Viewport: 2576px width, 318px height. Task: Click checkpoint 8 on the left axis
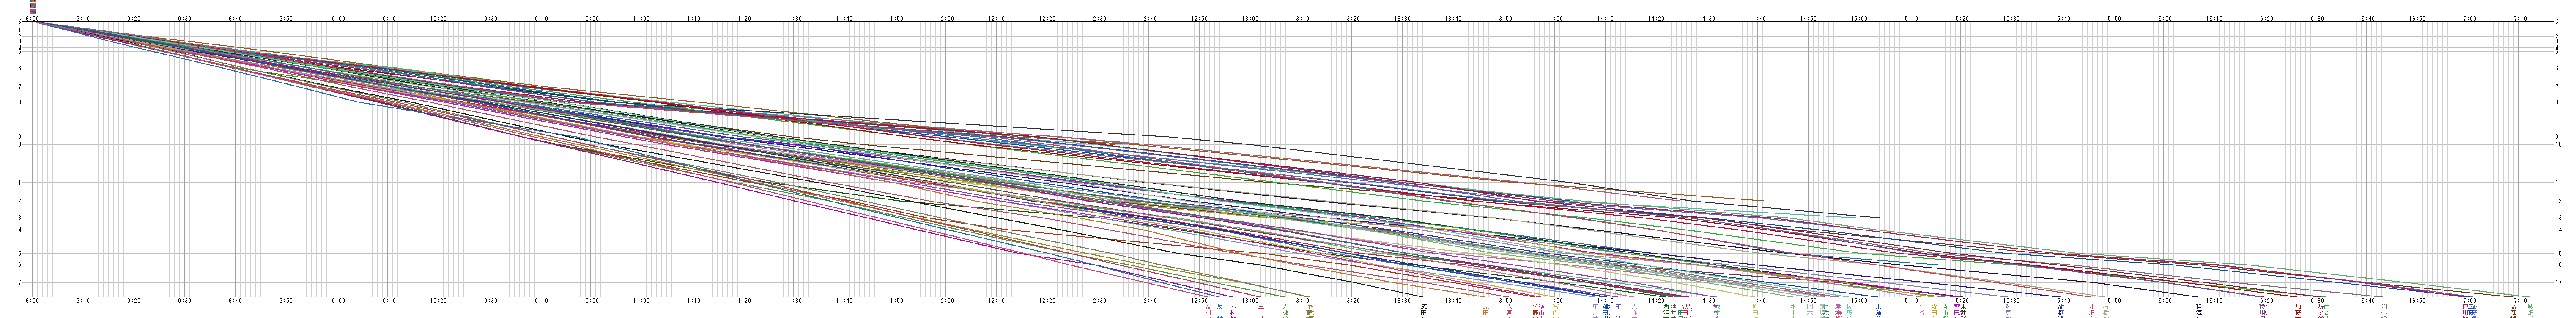click(x=20, y=102)
